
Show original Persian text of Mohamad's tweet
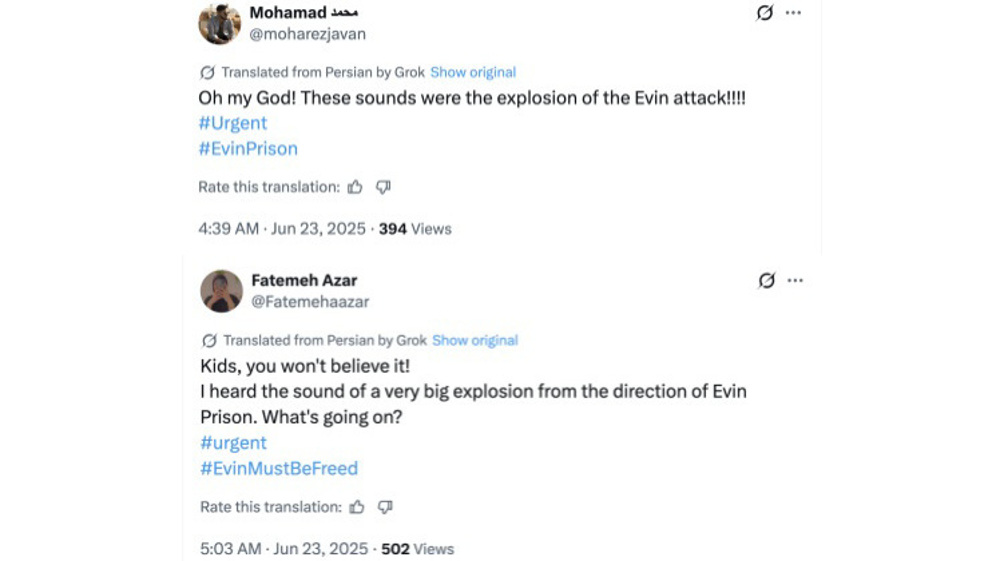(473, 72)
